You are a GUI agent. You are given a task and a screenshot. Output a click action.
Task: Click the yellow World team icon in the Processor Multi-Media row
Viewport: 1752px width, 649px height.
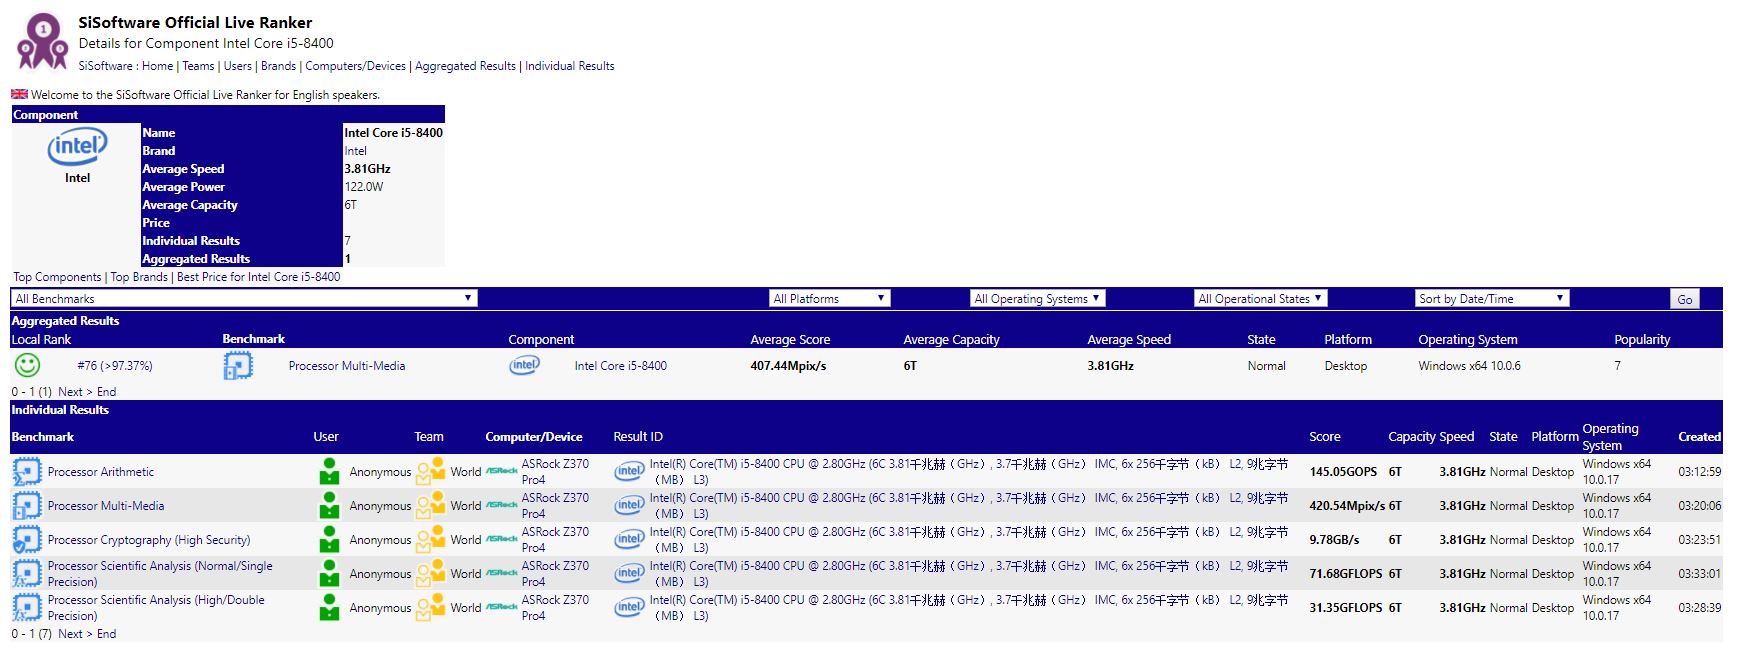point(430,506)
